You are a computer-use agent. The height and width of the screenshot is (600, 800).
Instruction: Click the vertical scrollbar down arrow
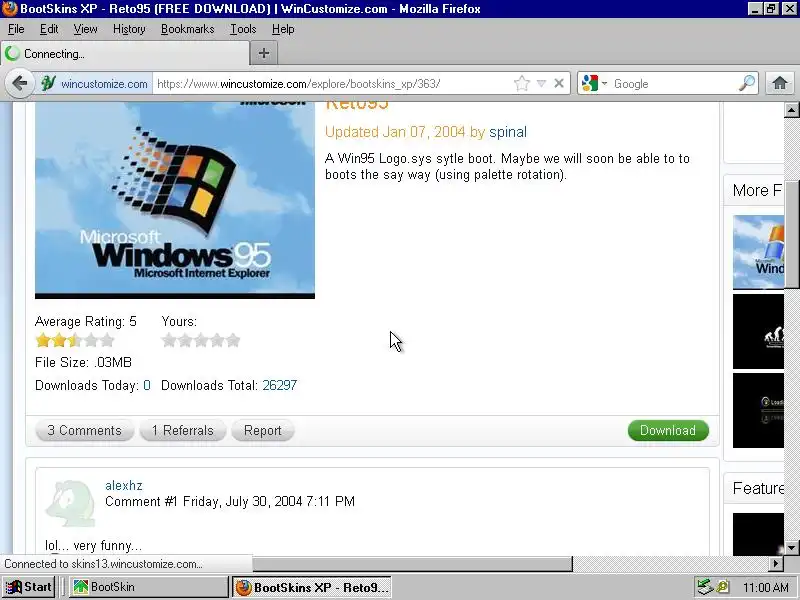click(792, 547)
